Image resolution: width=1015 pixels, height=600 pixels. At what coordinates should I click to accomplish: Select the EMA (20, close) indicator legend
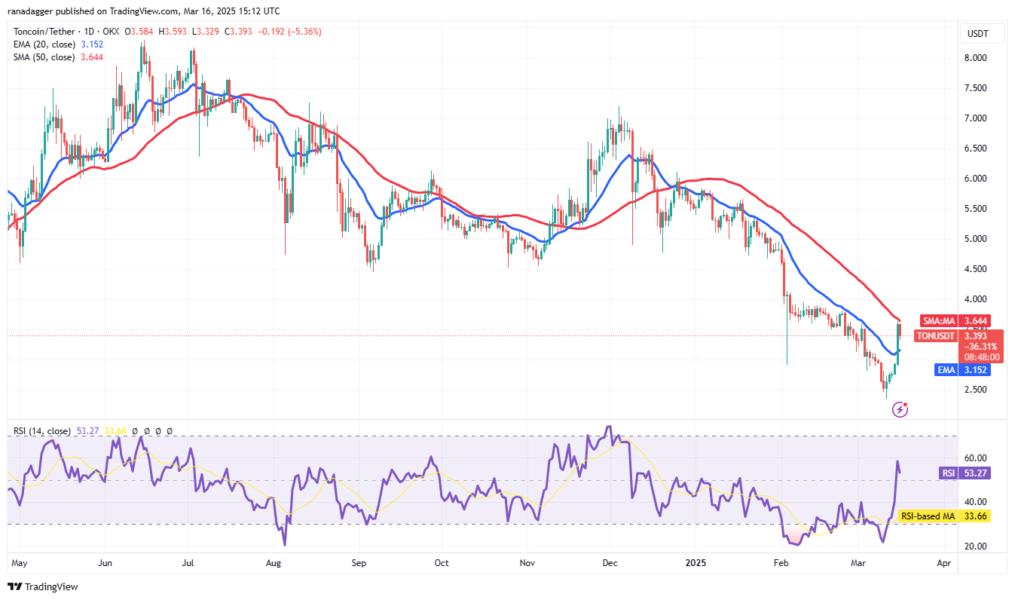[45, 44]
